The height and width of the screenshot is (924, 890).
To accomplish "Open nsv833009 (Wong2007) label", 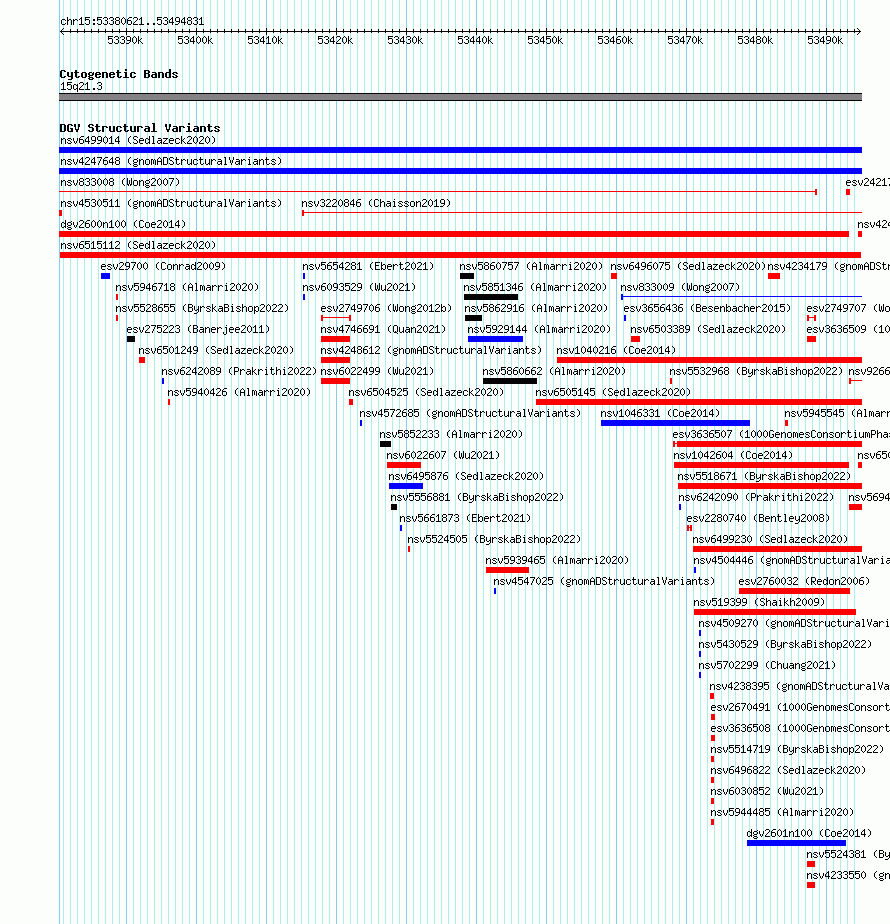I will (x=680, y=287).
